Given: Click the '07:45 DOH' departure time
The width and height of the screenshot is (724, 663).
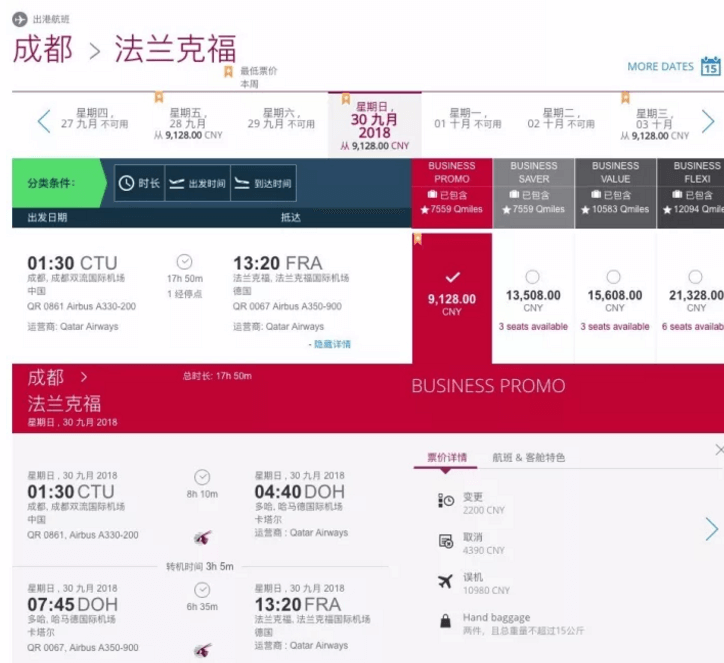Looking at the screenshot, I should click(72, 604).
